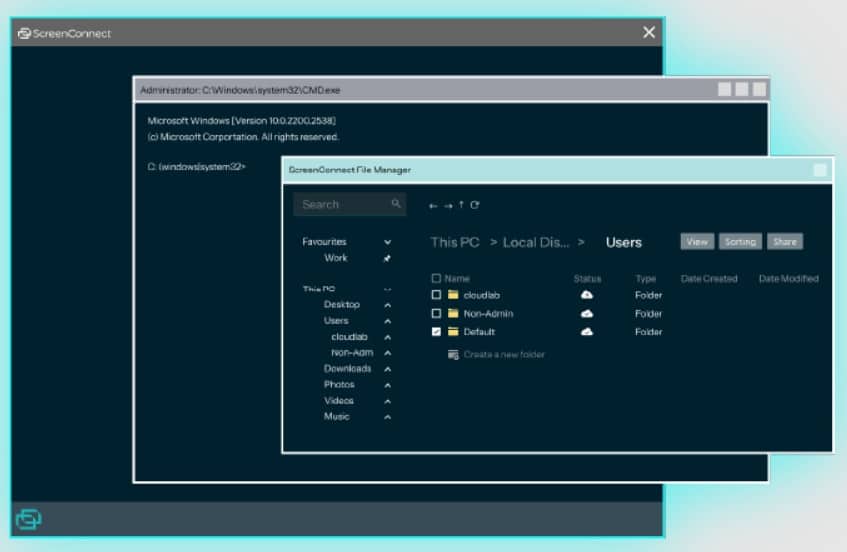Expand the Desktop tree chevron
Screen dimensions: 847x552
pos(387,305)
